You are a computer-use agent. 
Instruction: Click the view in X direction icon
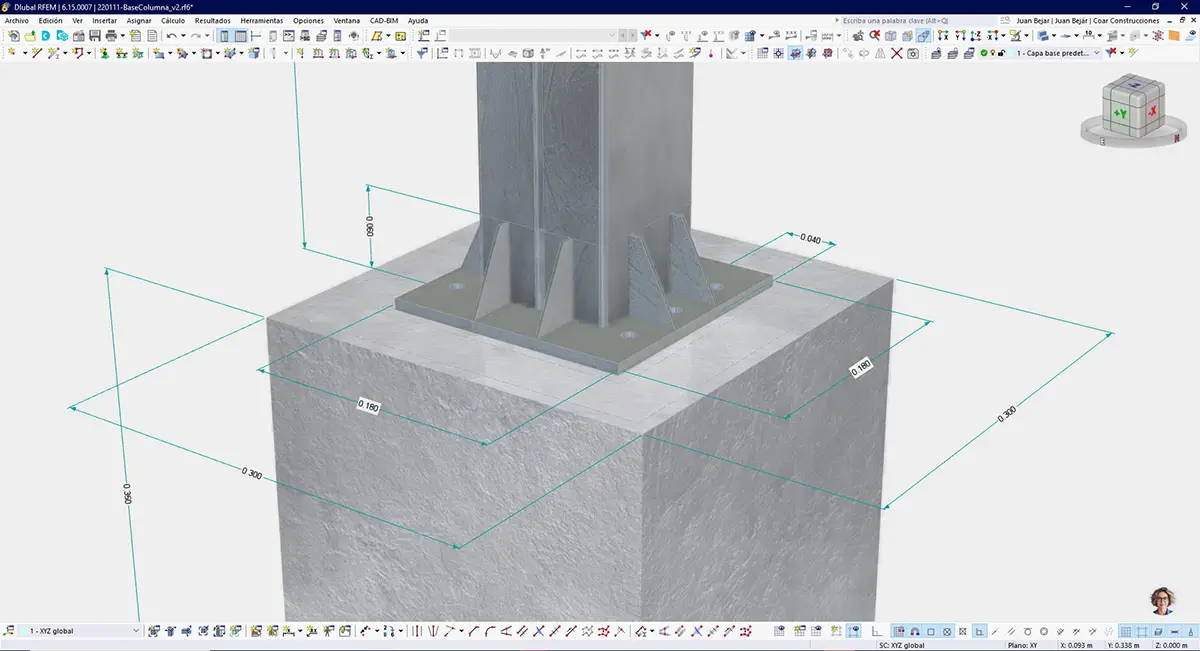tap(943, 35)
